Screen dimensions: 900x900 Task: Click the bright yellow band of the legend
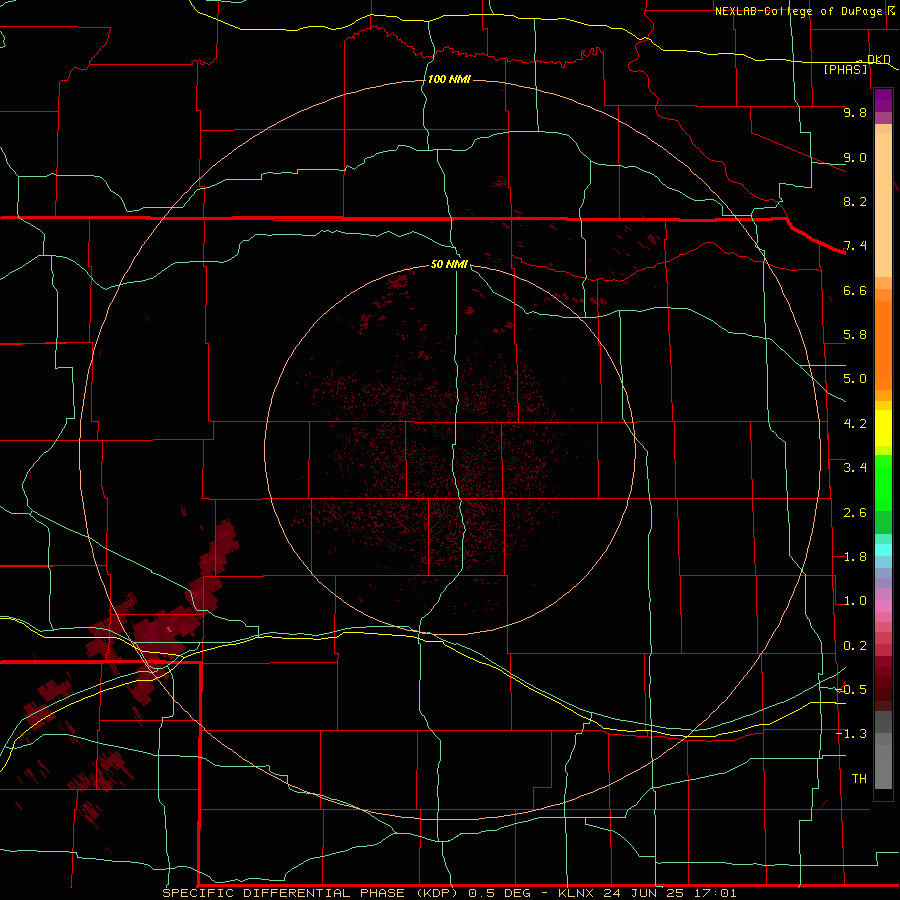[x=883, y=428]
